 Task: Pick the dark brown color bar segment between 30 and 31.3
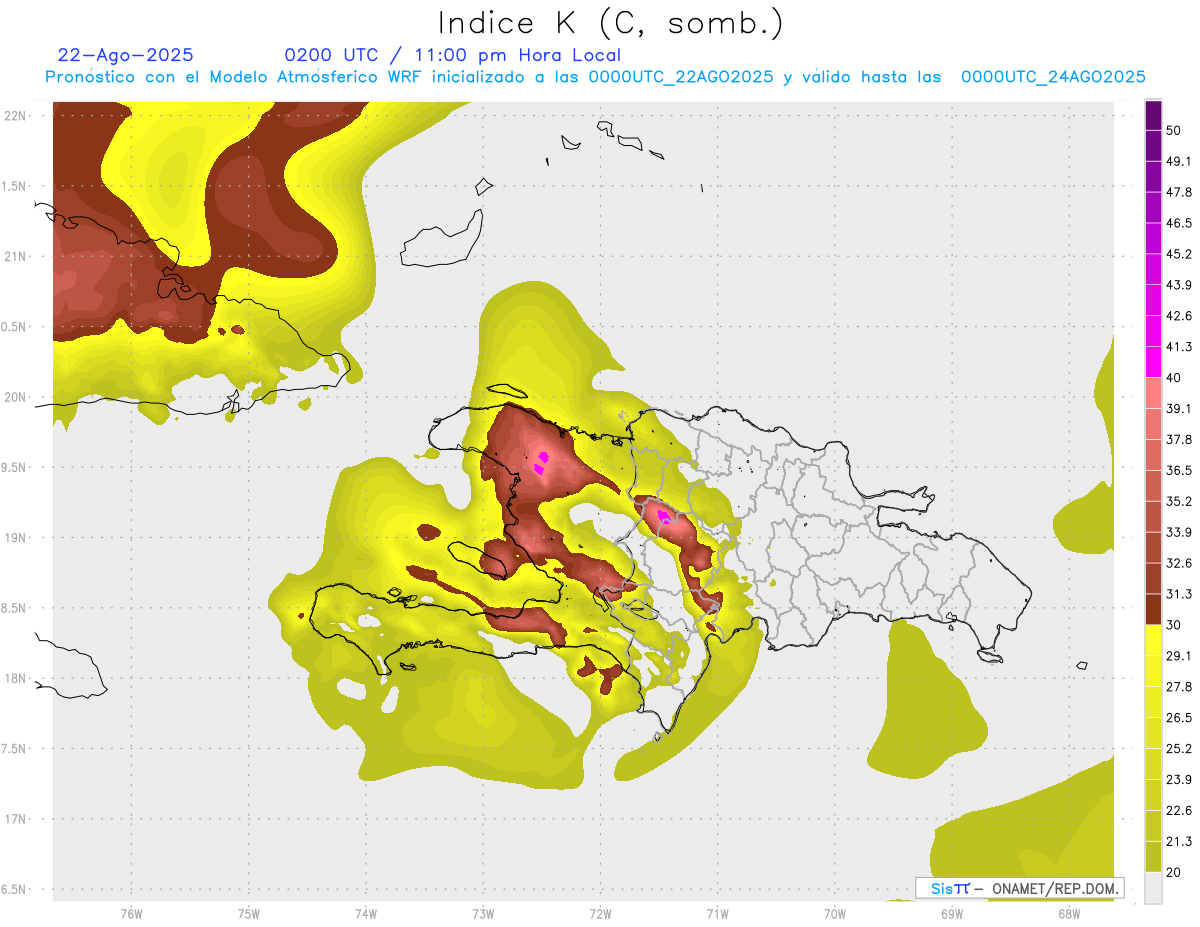(1153, 609)
